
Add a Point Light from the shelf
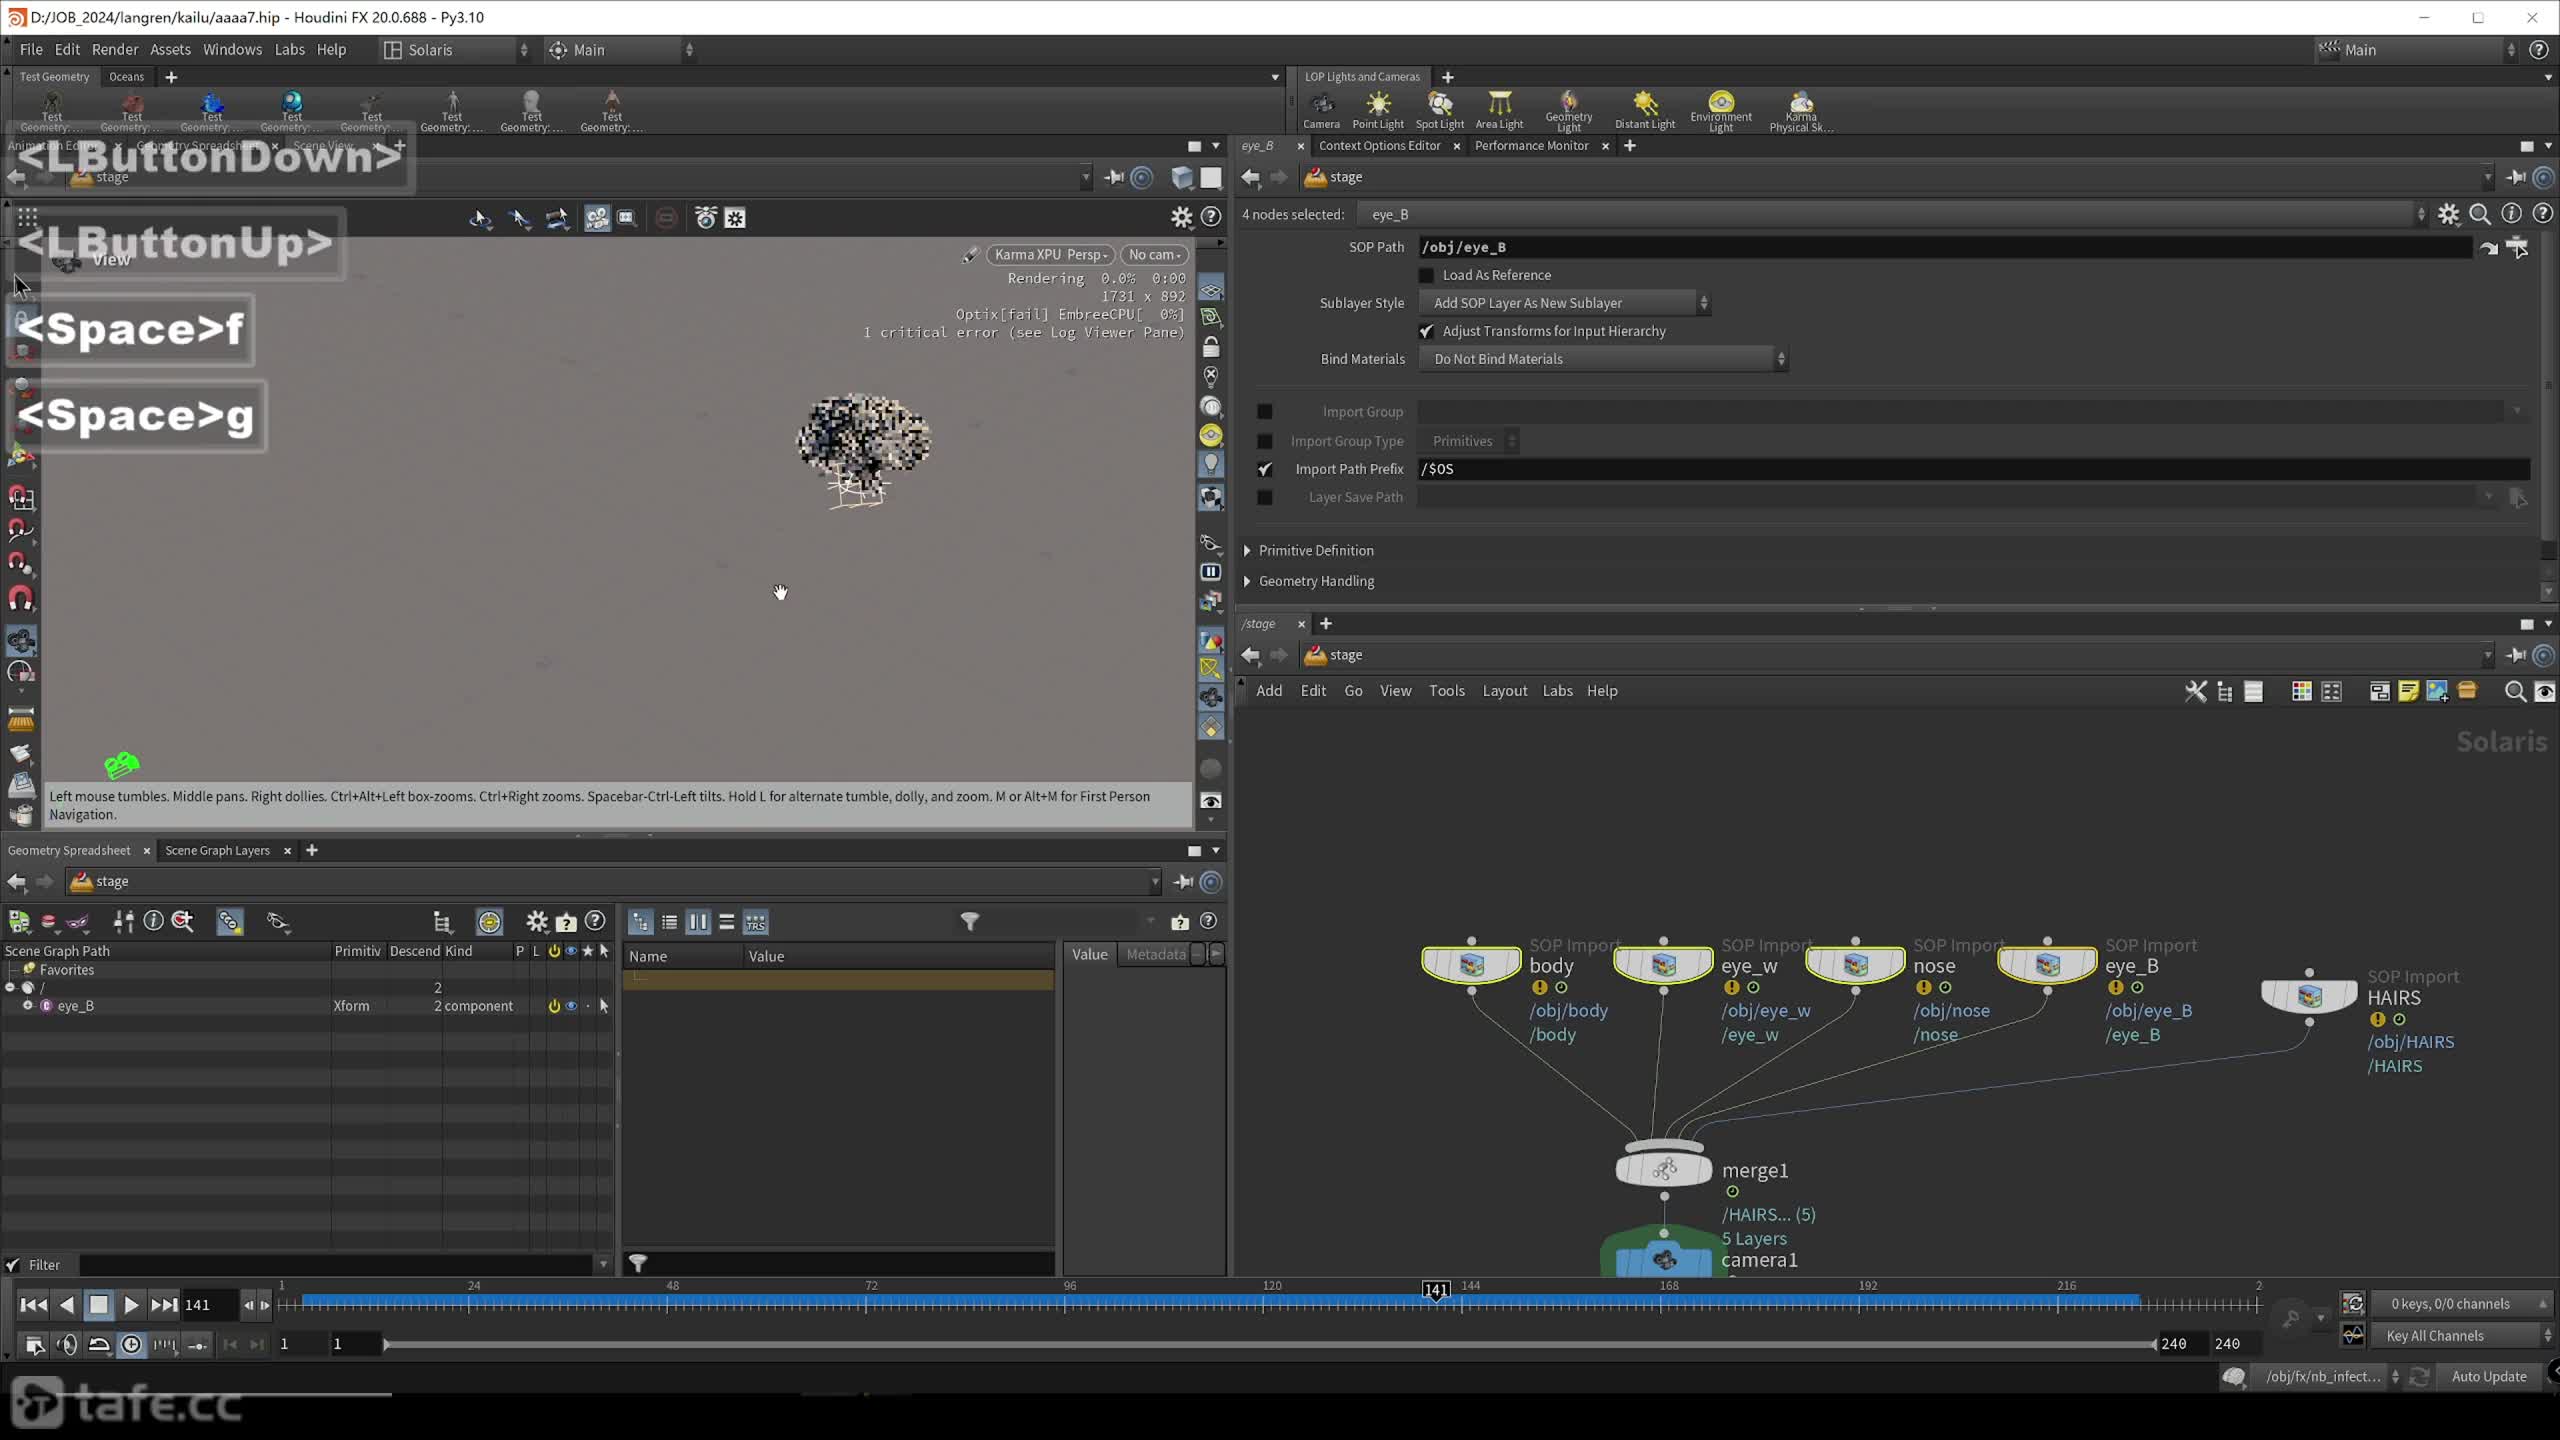coord(1378,110)
